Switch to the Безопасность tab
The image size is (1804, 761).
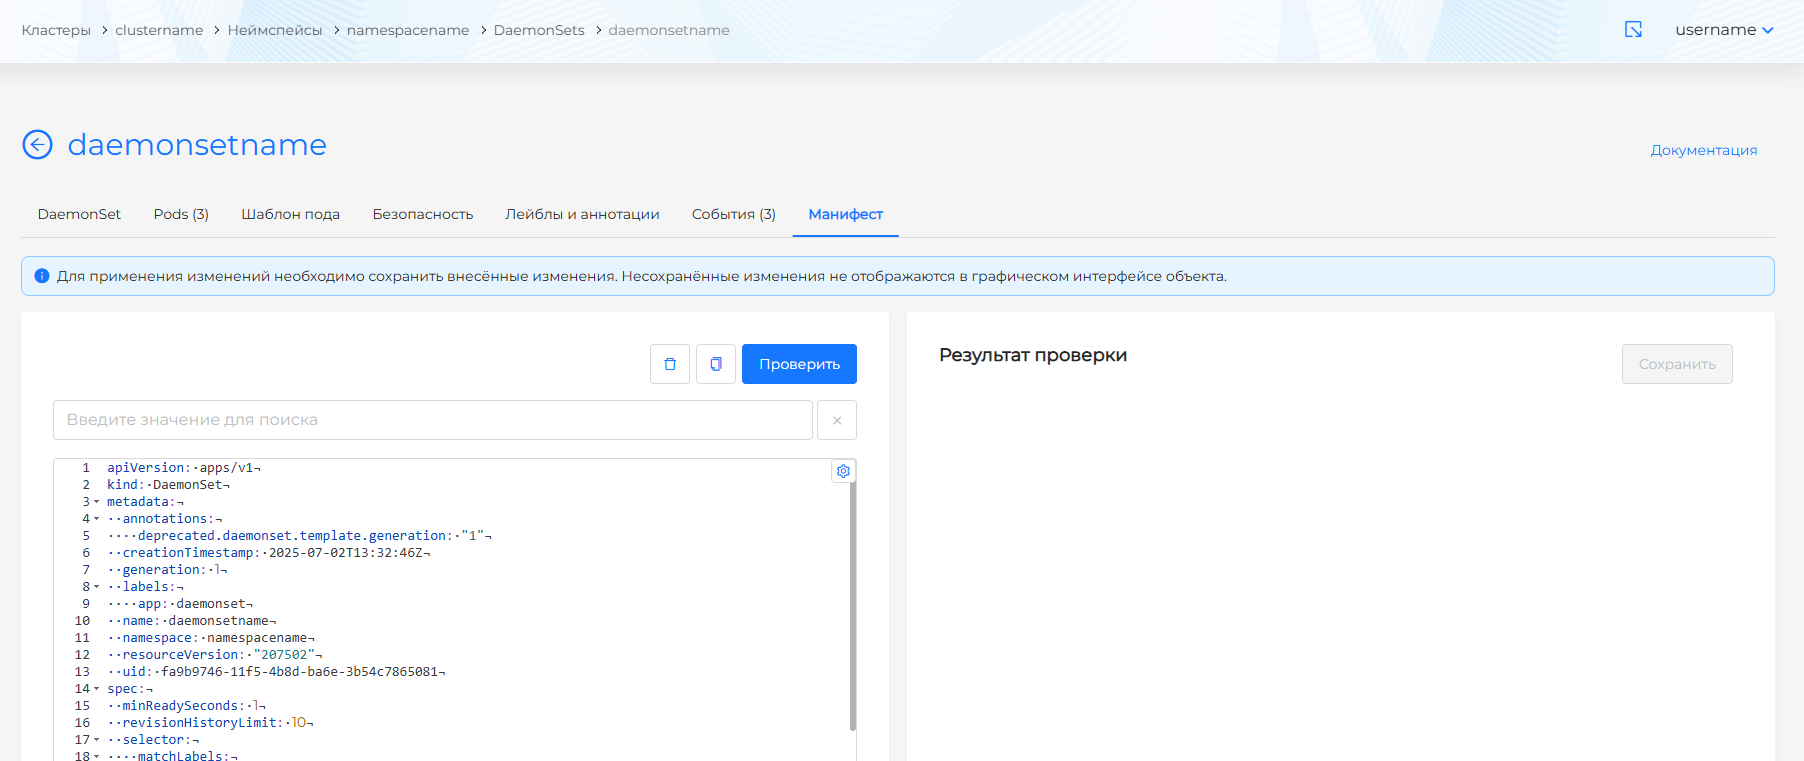click(422, 214)
